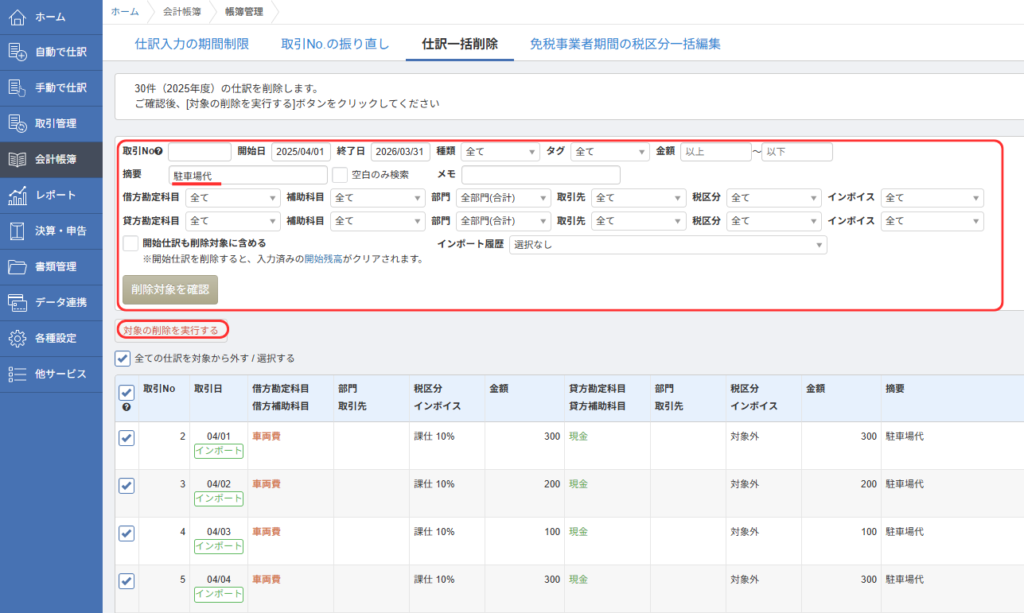Click the 削除対象を確認 button
Image resolution: width=1024 pixels, height=613 pixels.
coord(169,289)
